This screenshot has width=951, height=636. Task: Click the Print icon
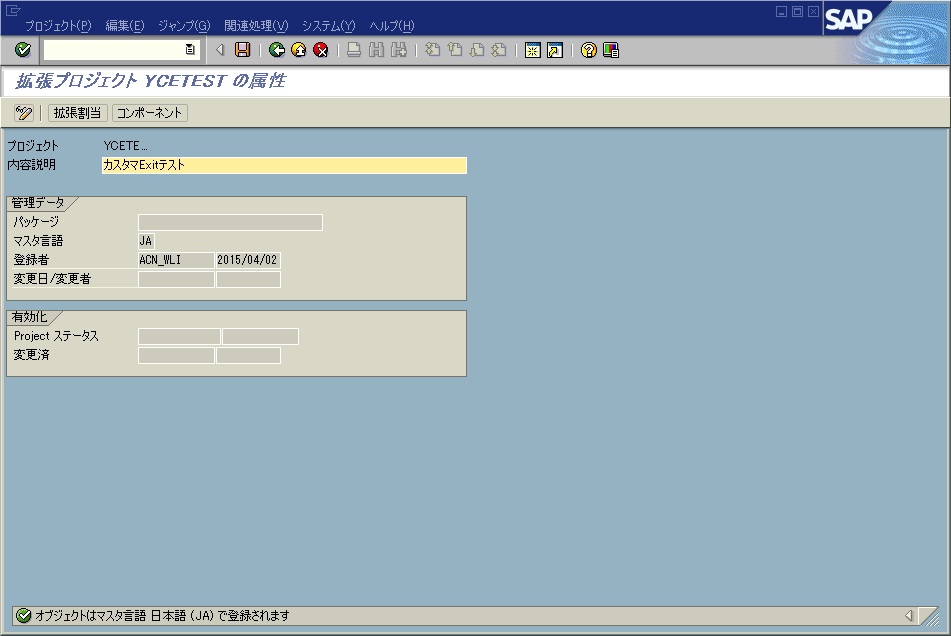pyautogui.click(x=352, y=49)
